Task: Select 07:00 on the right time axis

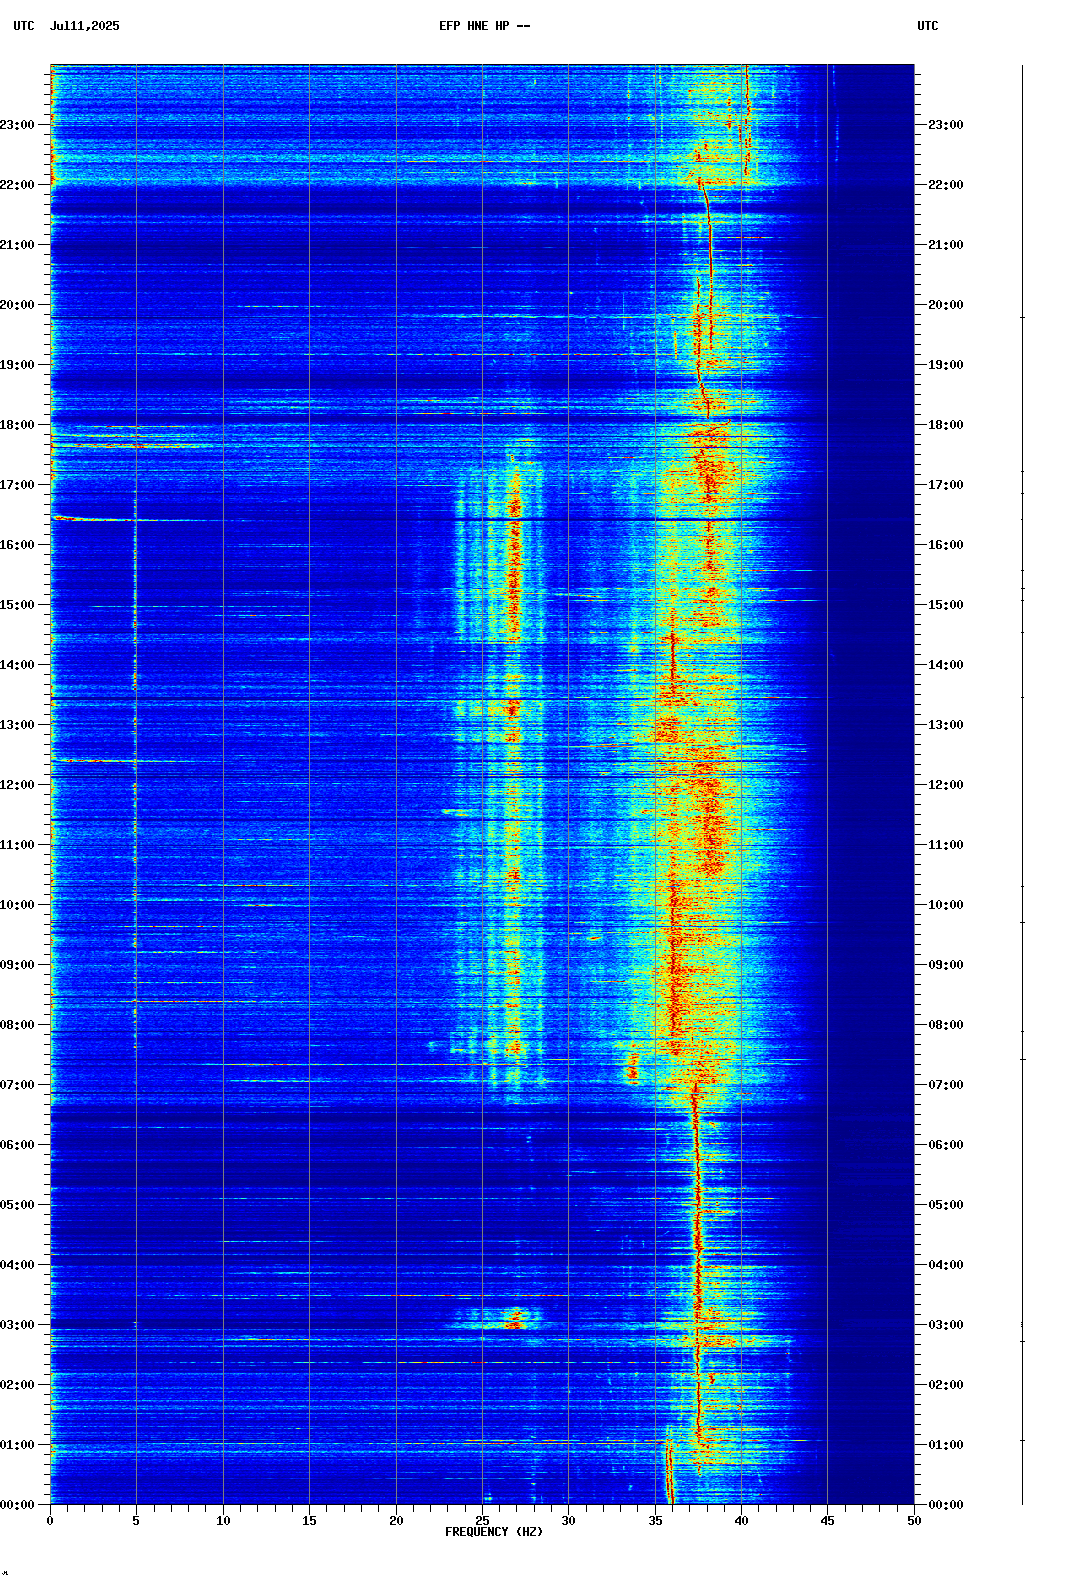Action: point(946,1085)
